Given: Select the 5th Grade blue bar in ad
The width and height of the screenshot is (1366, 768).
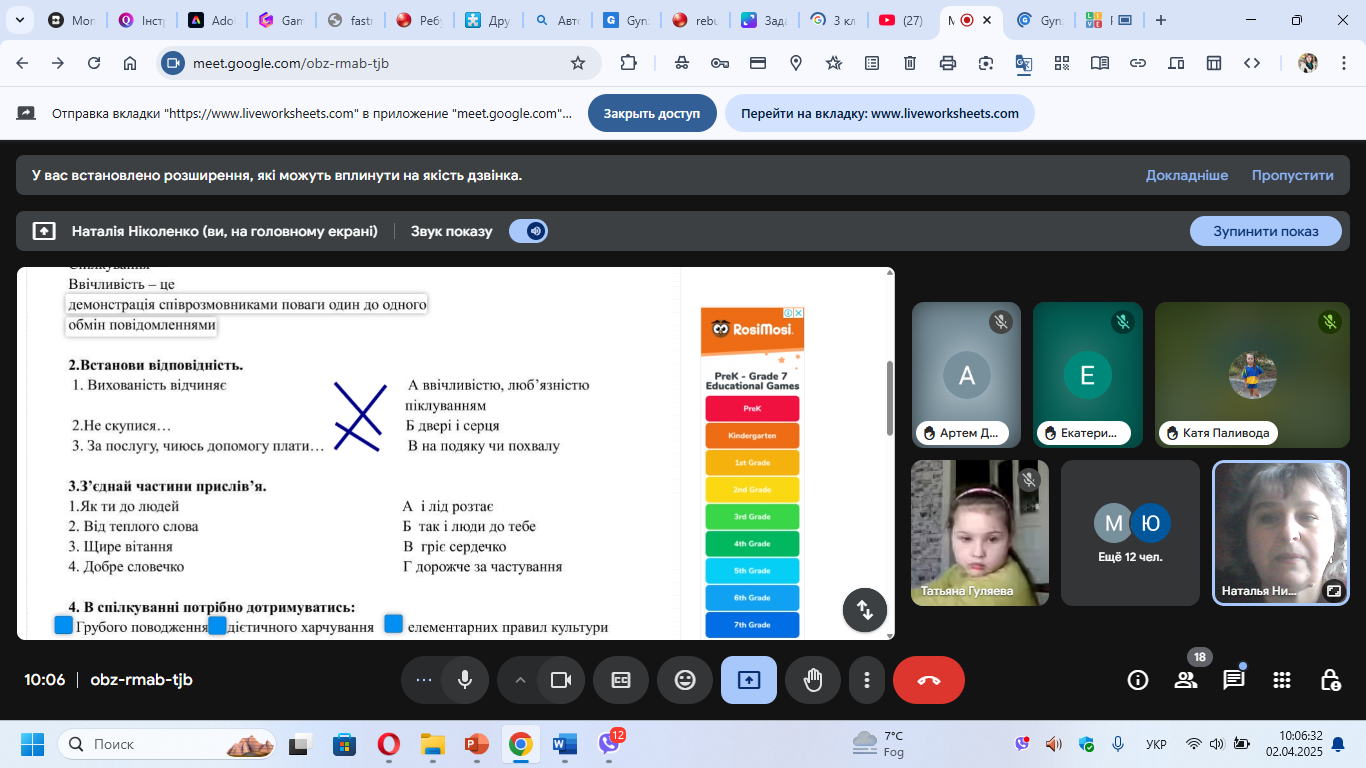Looking at the screenshot, I should 752,571.
